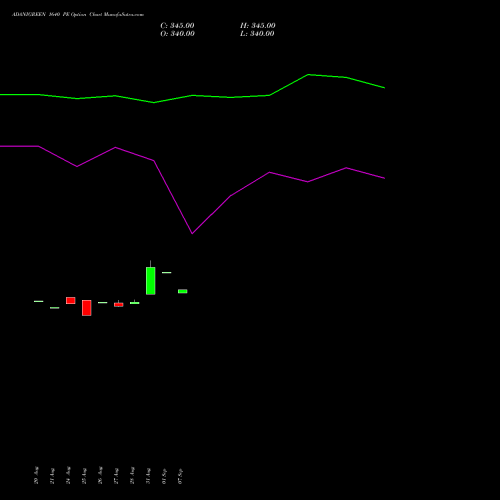
Task: Click the small red candle for 27 Aug
Action: point(119,304)
